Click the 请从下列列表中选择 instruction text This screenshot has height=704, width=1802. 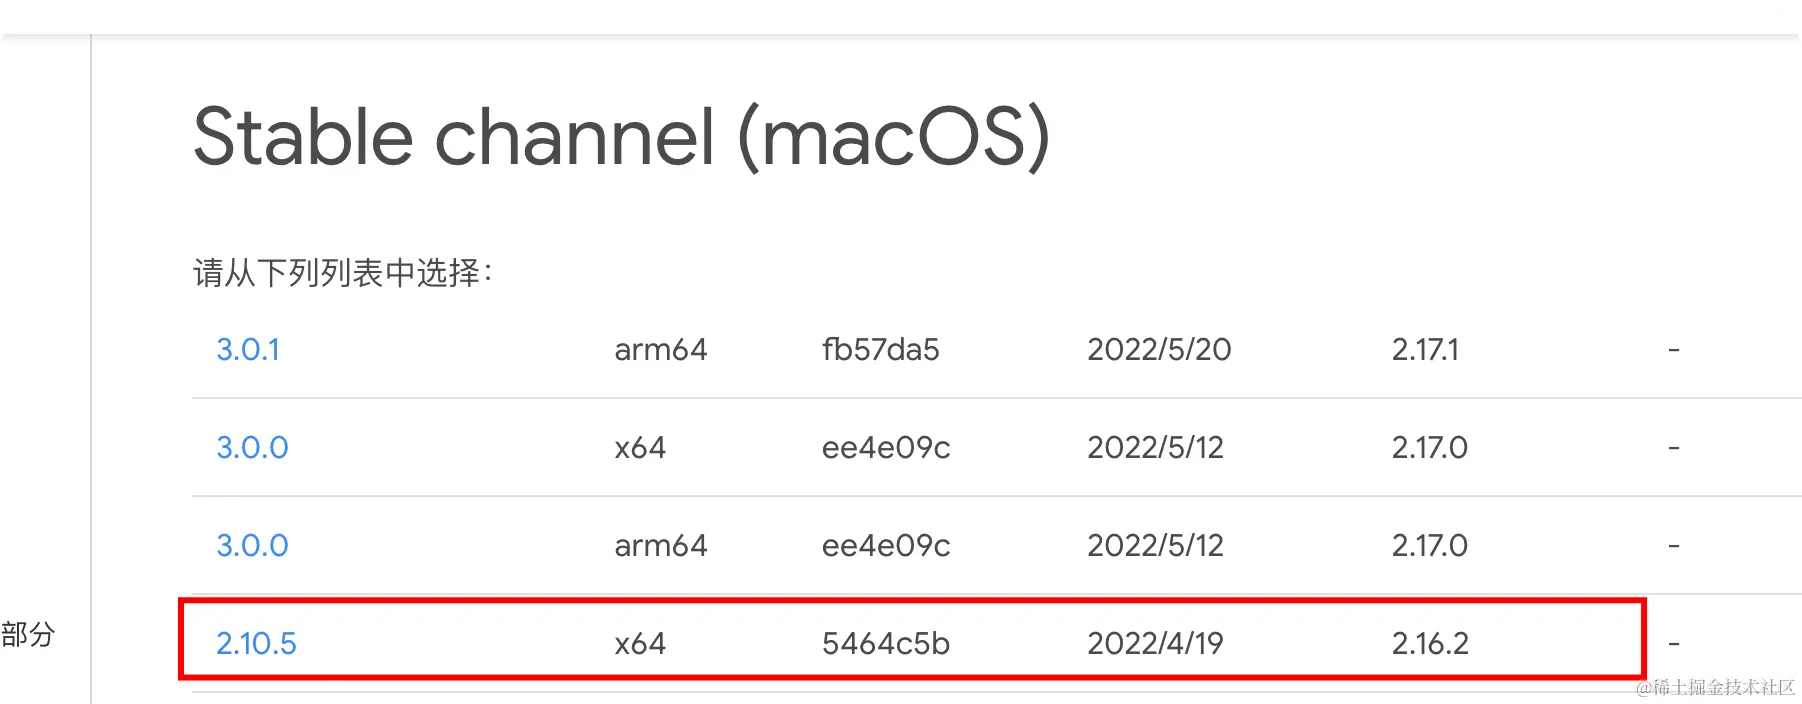click(x=342, y=273)
